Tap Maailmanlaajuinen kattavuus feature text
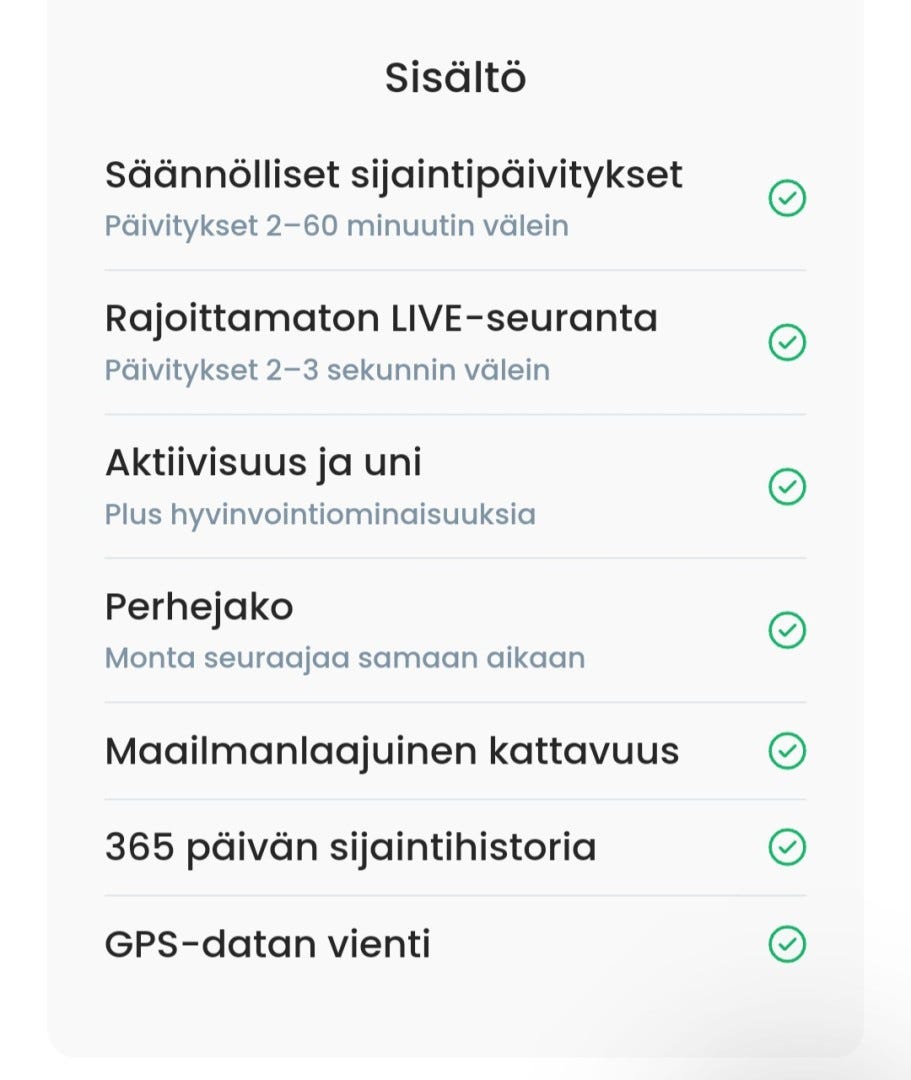The image size is (911, 1080). (x=392, y=751)
